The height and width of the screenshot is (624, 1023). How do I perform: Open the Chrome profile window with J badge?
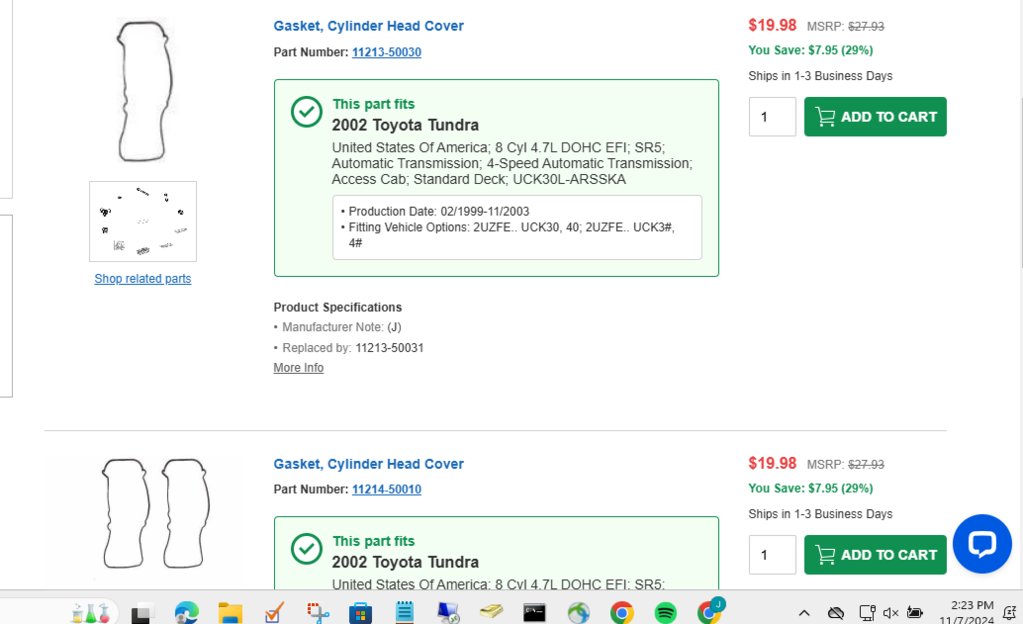pos(710,611)
